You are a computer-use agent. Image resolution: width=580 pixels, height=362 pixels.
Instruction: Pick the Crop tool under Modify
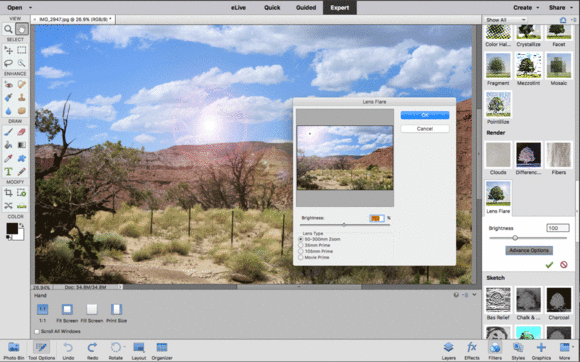8,193
